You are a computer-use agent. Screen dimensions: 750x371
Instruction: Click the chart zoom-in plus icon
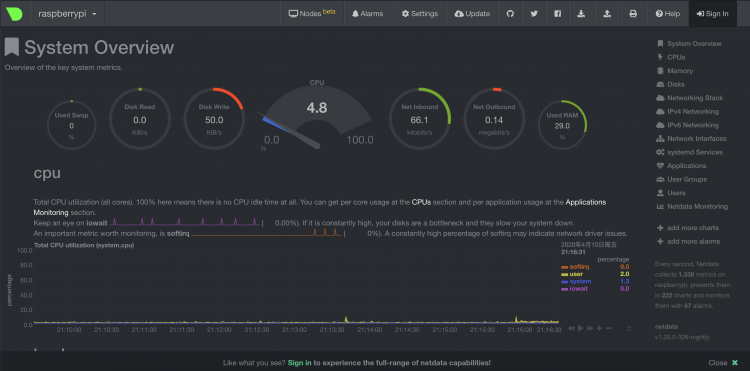click(x=599, y=328)
